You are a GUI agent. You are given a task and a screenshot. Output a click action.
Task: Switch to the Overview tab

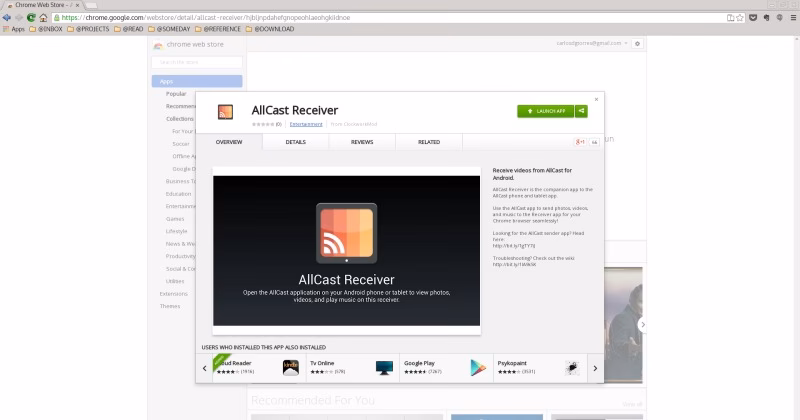click(229, 142)
